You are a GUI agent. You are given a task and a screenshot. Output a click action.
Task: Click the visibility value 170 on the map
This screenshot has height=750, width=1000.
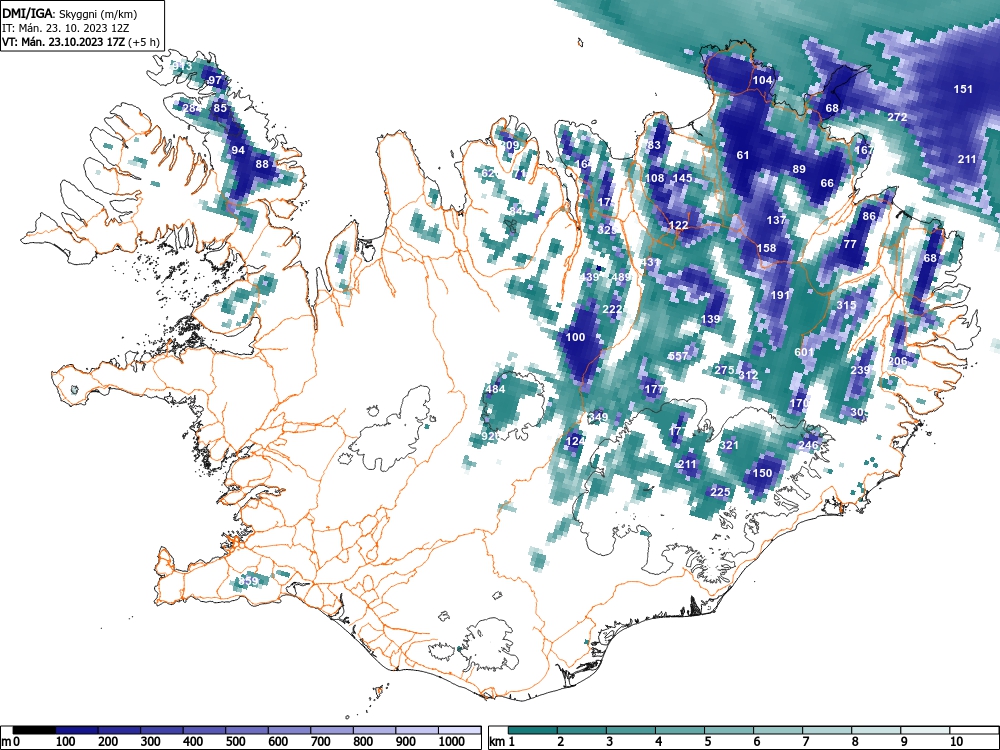799,403
